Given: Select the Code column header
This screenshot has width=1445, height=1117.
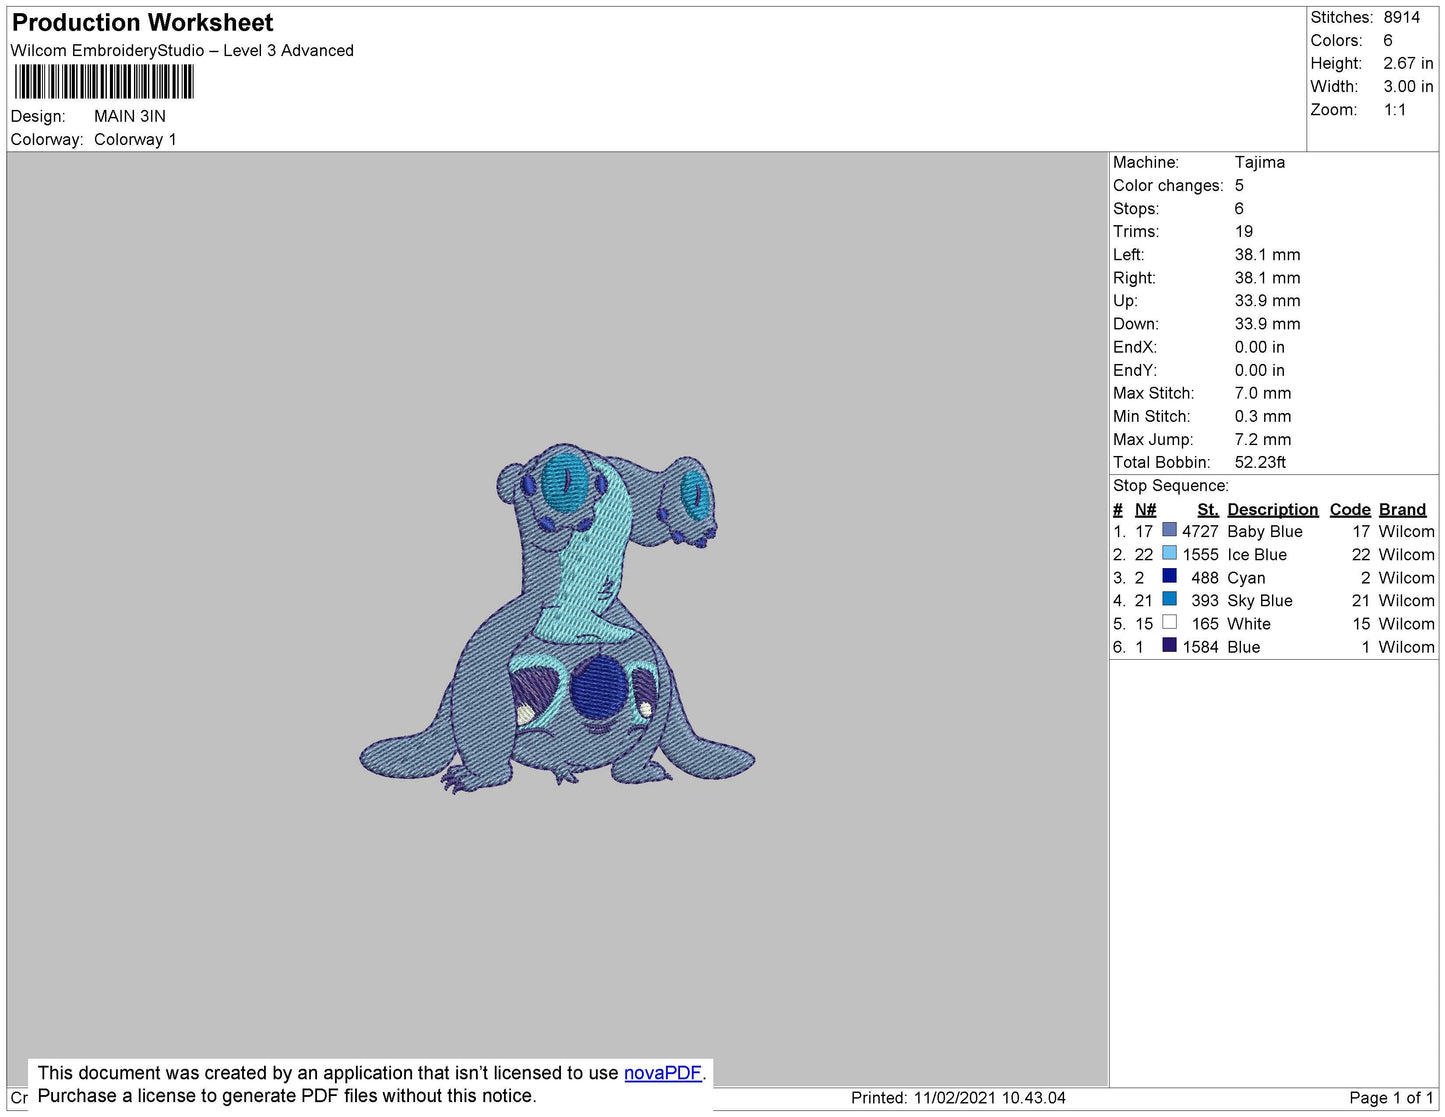Looking at the screenshot, I should click(1350, 509).
